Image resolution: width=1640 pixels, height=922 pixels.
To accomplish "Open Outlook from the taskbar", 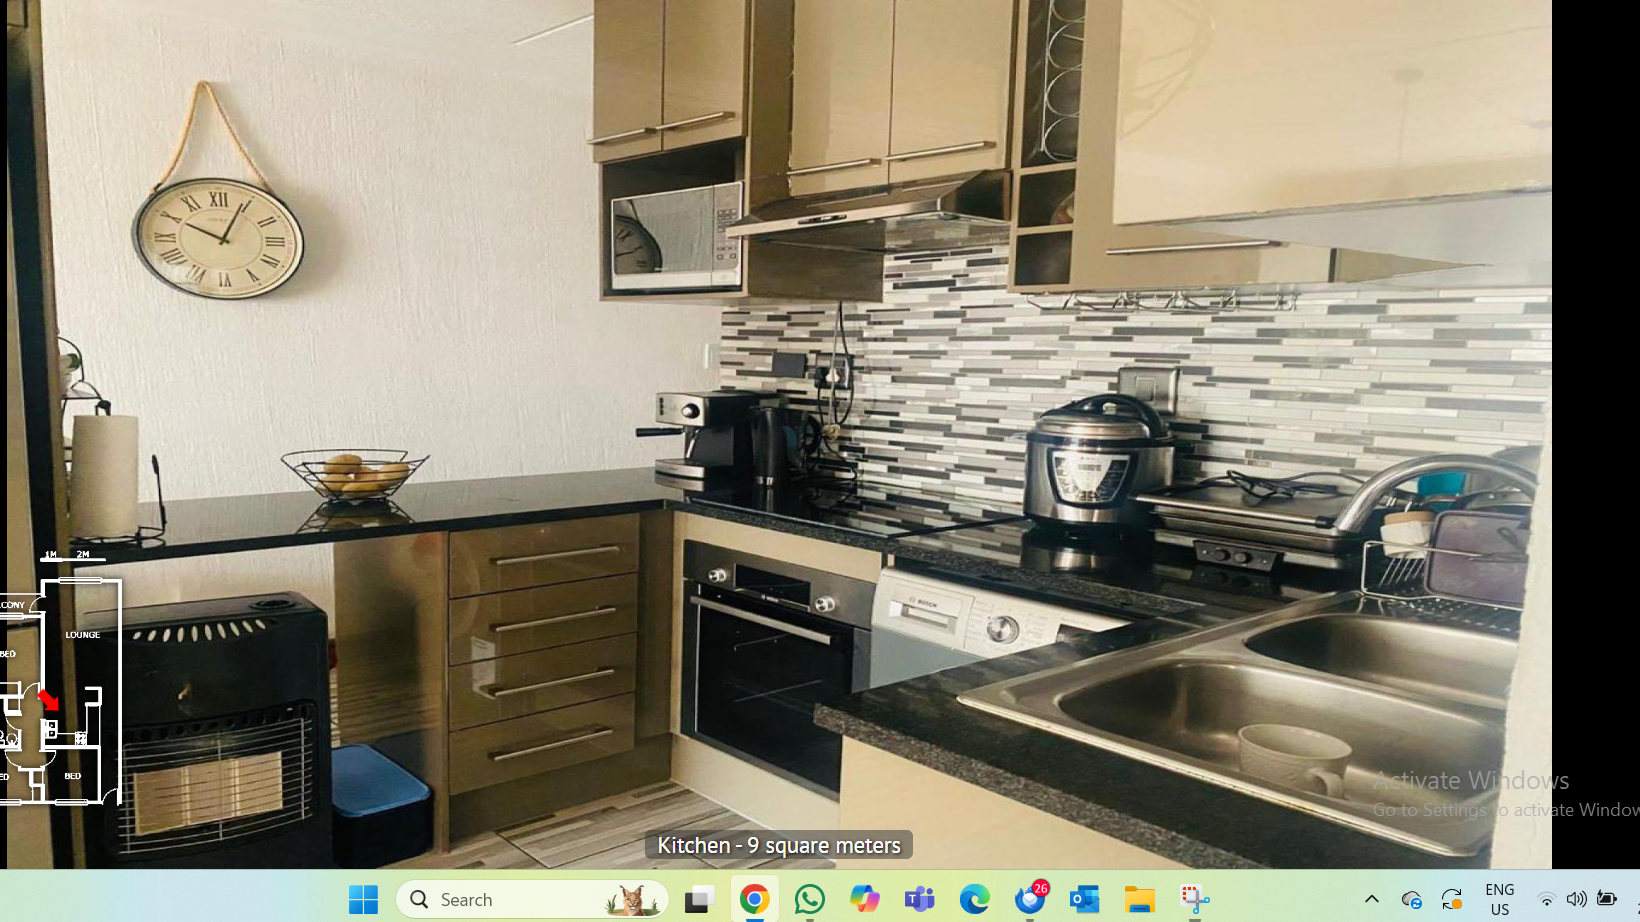I will tap(1084, 900).
